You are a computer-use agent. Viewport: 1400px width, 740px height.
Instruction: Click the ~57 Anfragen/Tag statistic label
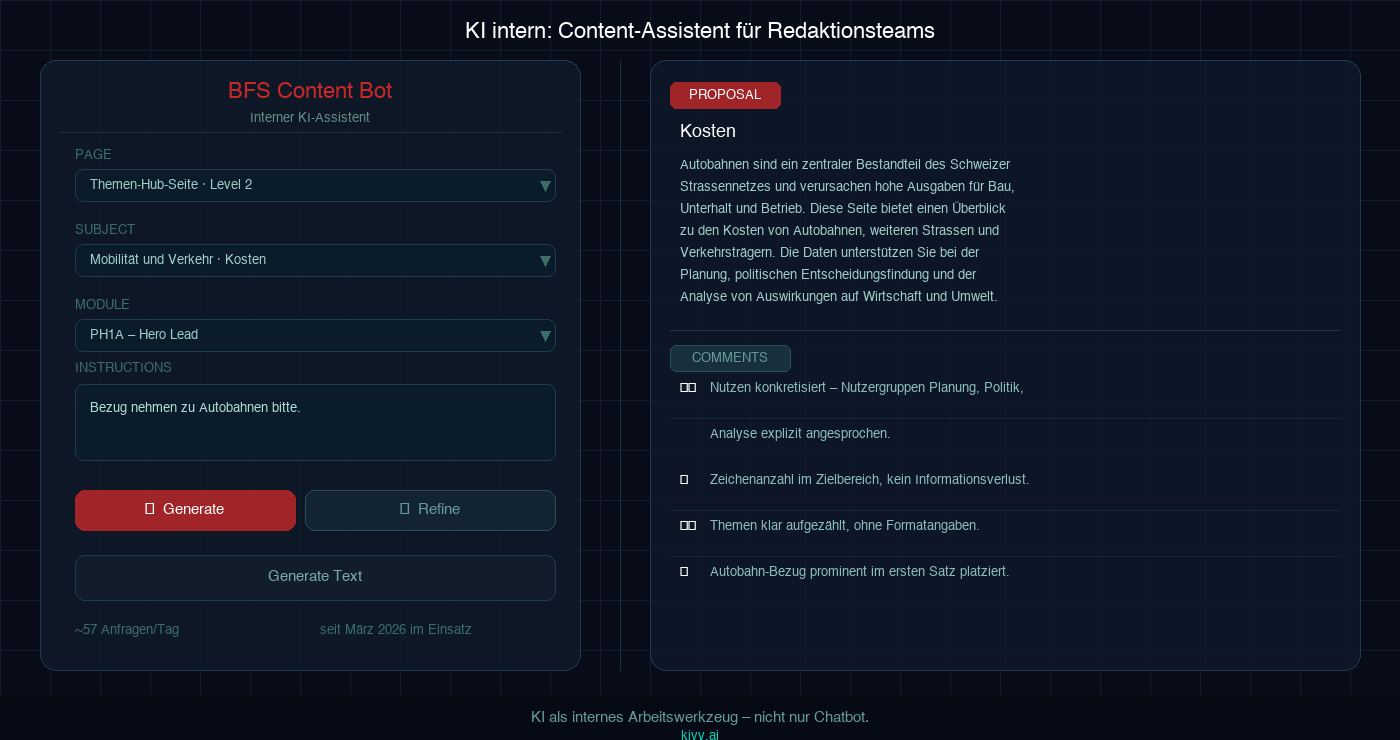(127, 629)
